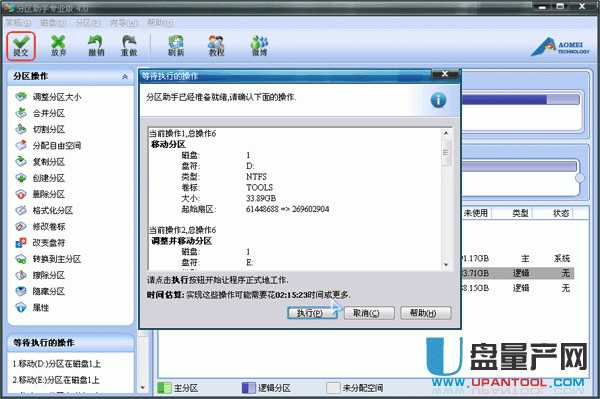The height and width of the screenshot is (399, 600).
Task: Click the 未分配空间 legend swatch
Action: 333,388
